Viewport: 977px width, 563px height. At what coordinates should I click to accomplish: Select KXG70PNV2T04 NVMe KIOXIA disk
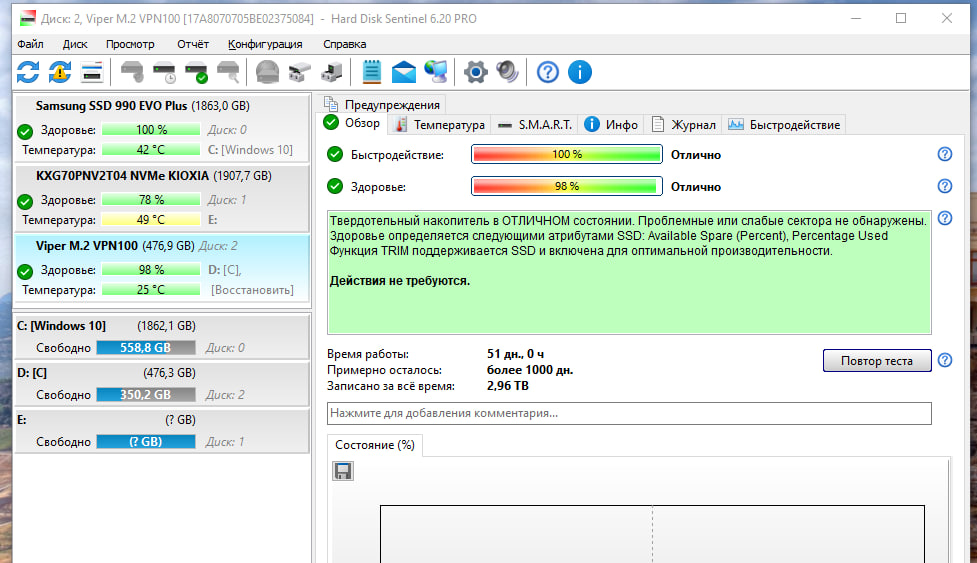pos(162,197)
